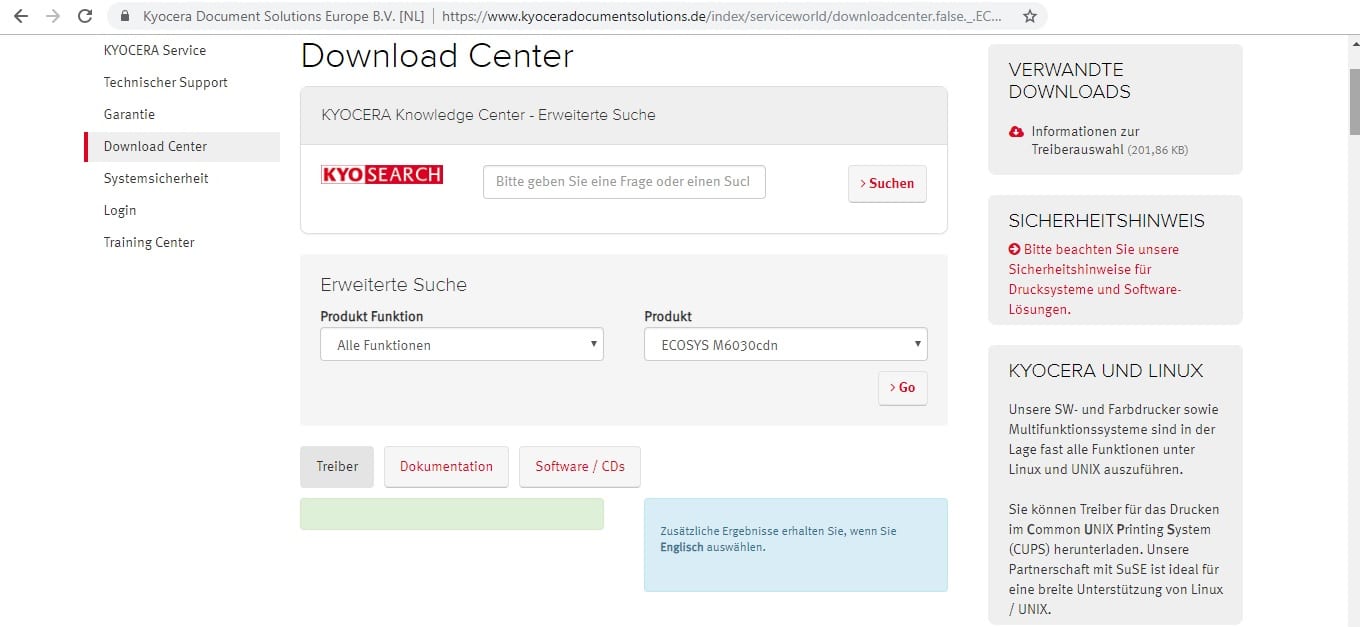Click the Go button

click(903, 388)
